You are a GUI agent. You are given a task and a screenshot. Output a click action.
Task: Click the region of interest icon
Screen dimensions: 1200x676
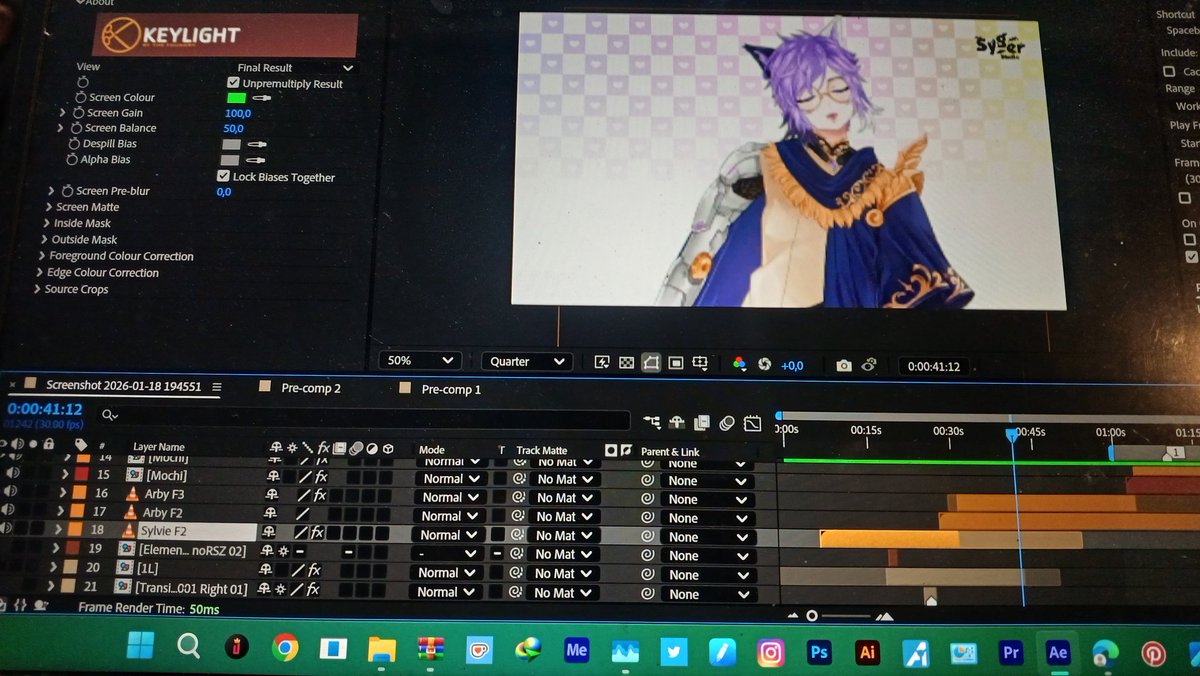[x=676, y=362]
